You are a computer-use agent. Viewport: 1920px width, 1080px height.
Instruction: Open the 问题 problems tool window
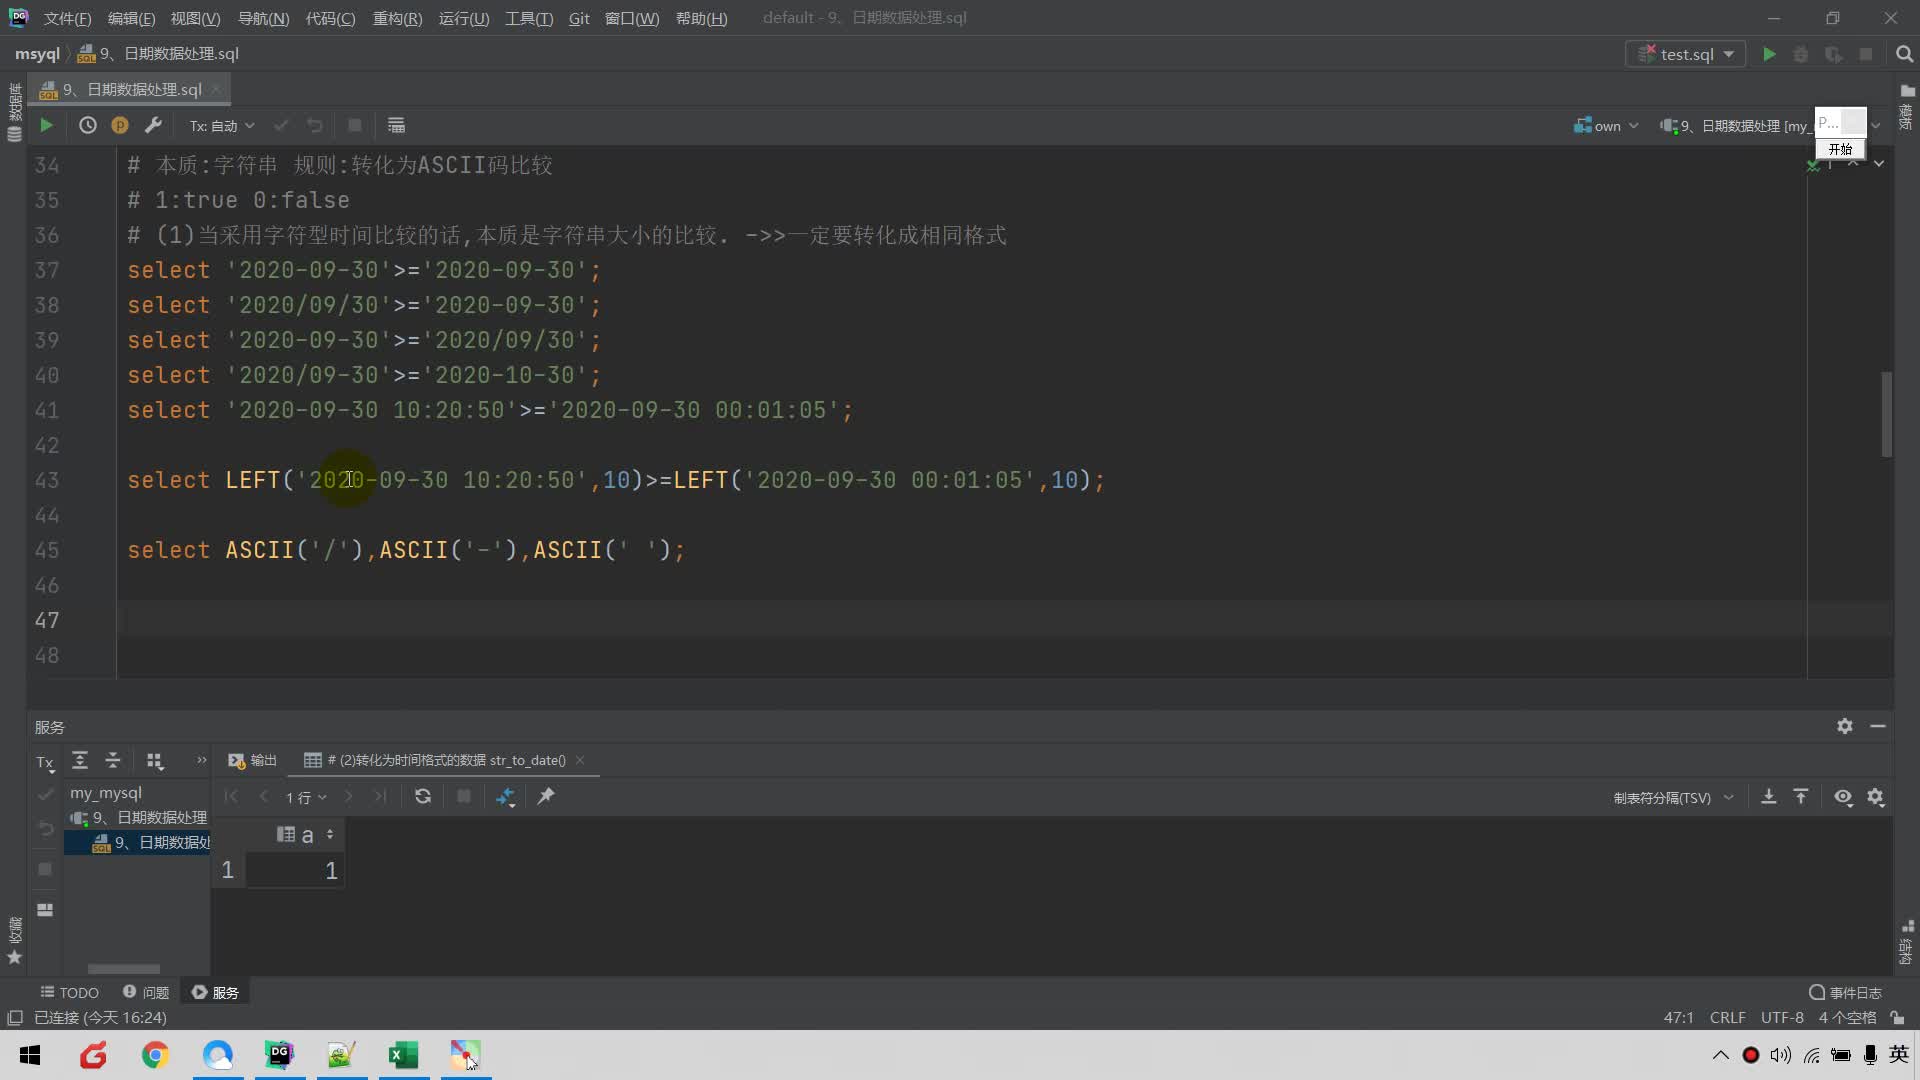pos(146,992)
